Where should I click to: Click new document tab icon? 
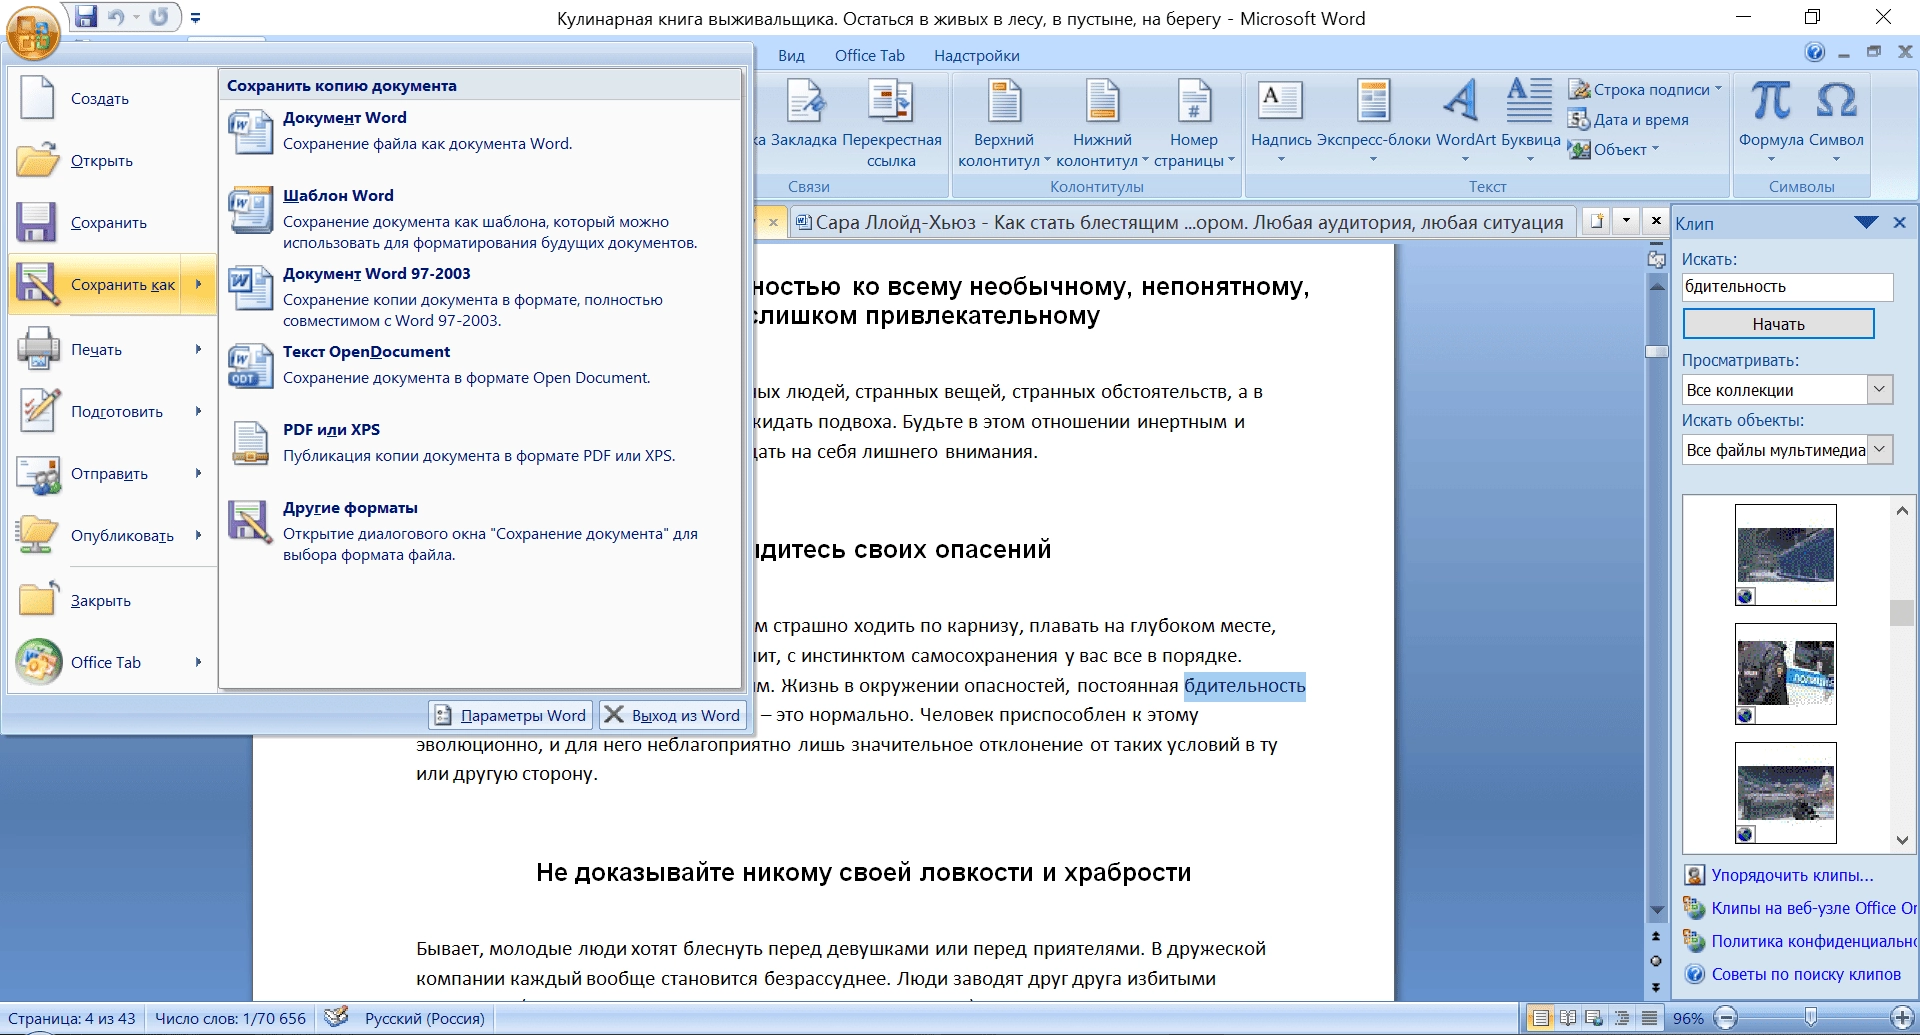(1597, 221)
